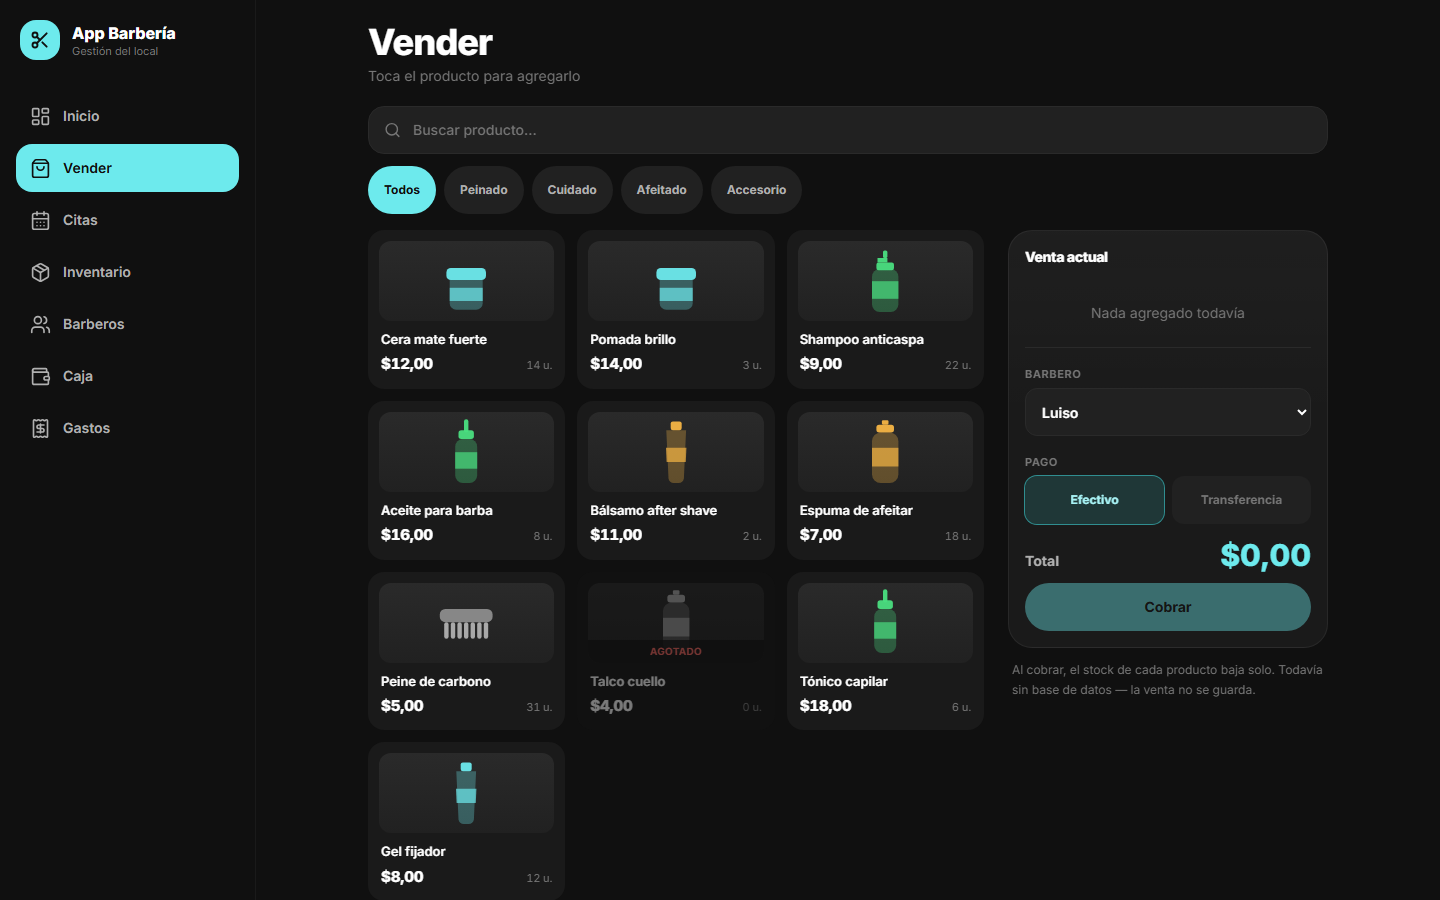Select Efectivo payment method

1094,500
